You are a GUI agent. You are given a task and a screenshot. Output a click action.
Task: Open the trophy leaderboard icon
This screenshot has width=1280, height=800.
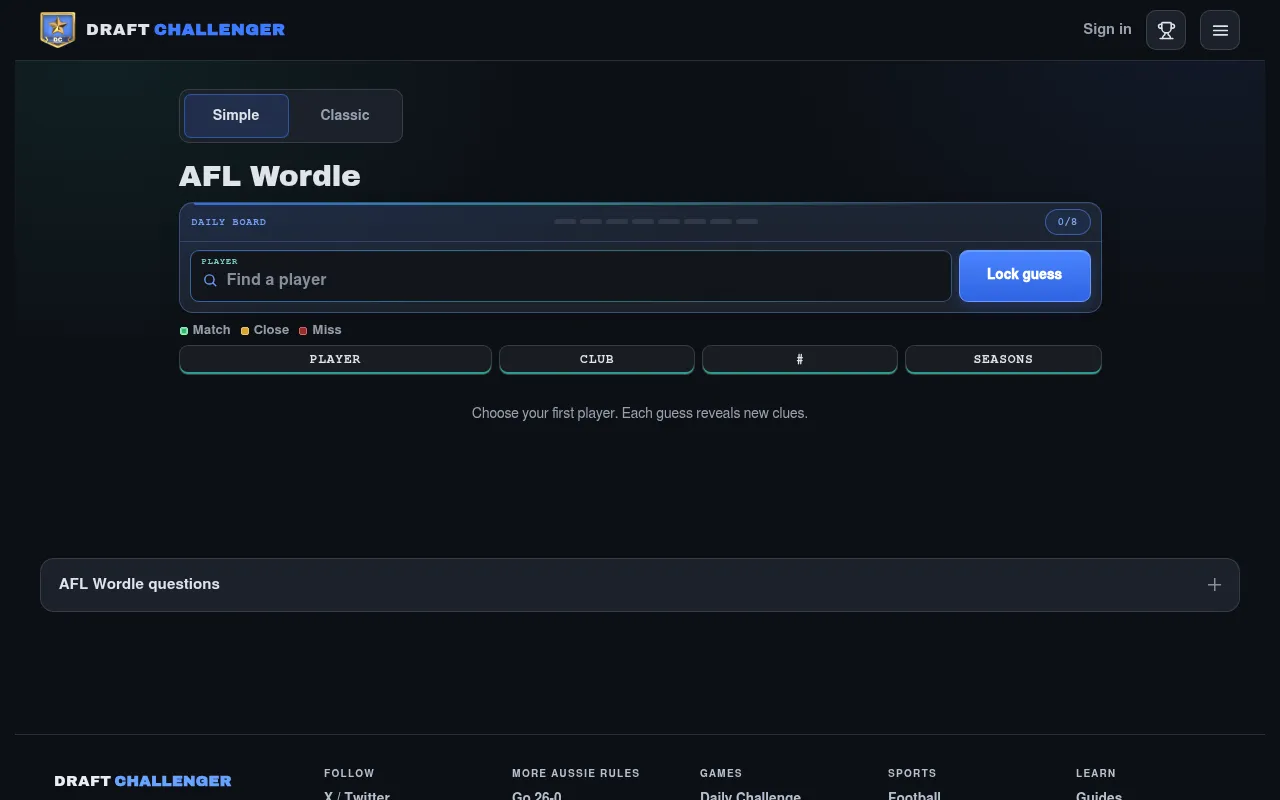[x=1166, y=30]
